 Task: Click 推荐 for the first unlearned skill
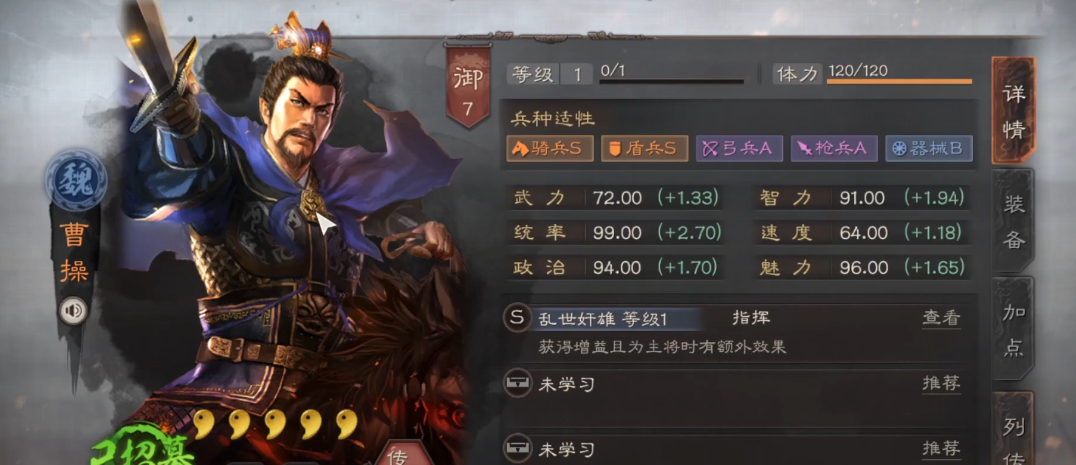[941, 383]
